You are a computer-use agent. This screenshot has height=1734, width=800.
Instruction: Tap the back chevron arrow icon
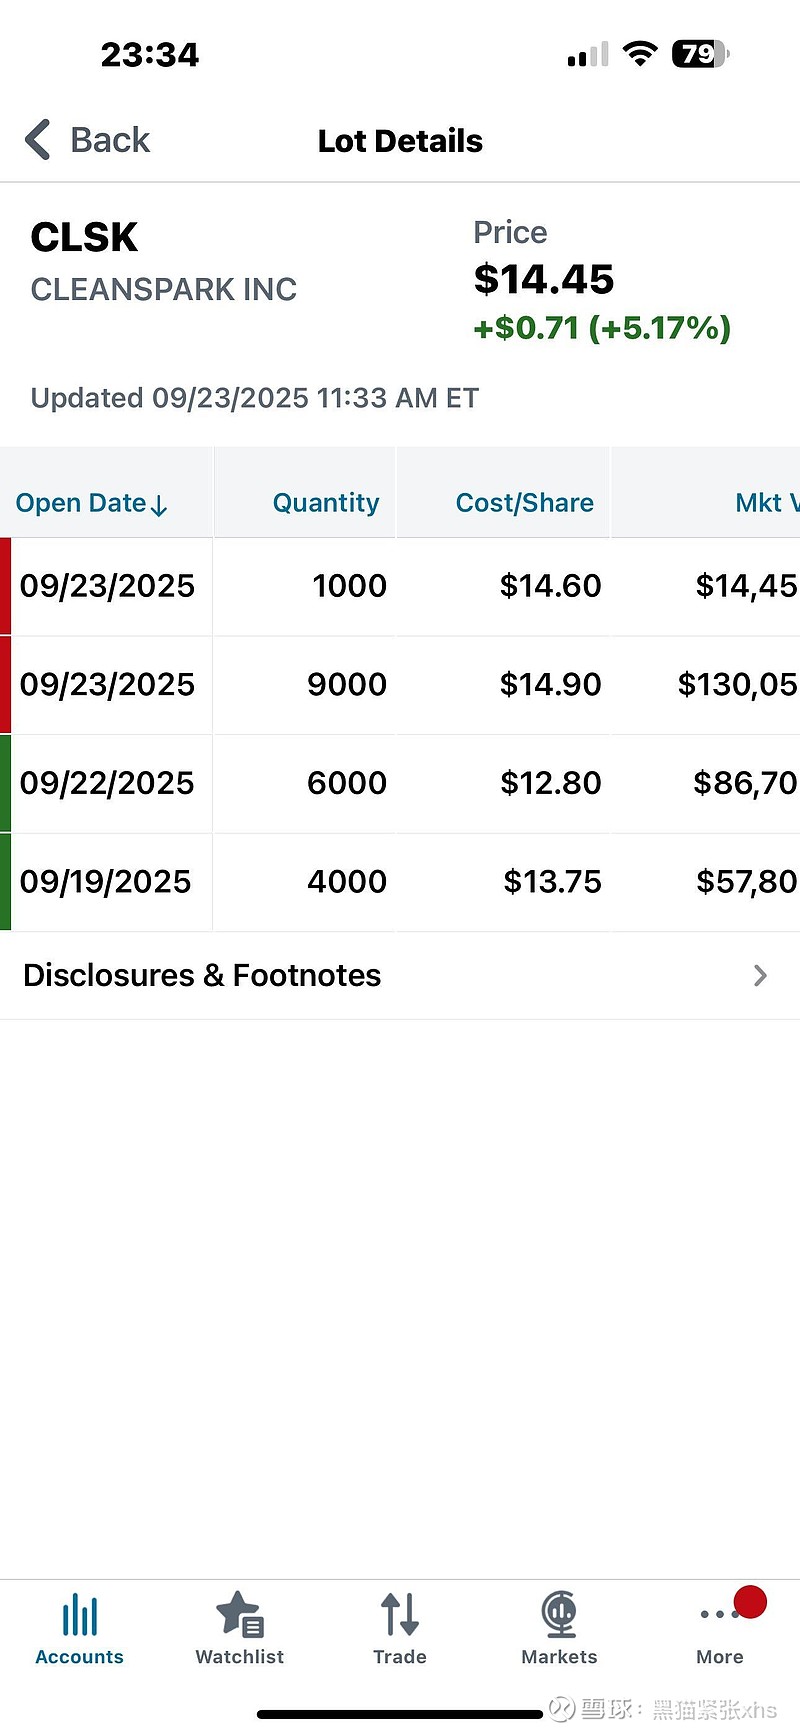tap(38, 140)
